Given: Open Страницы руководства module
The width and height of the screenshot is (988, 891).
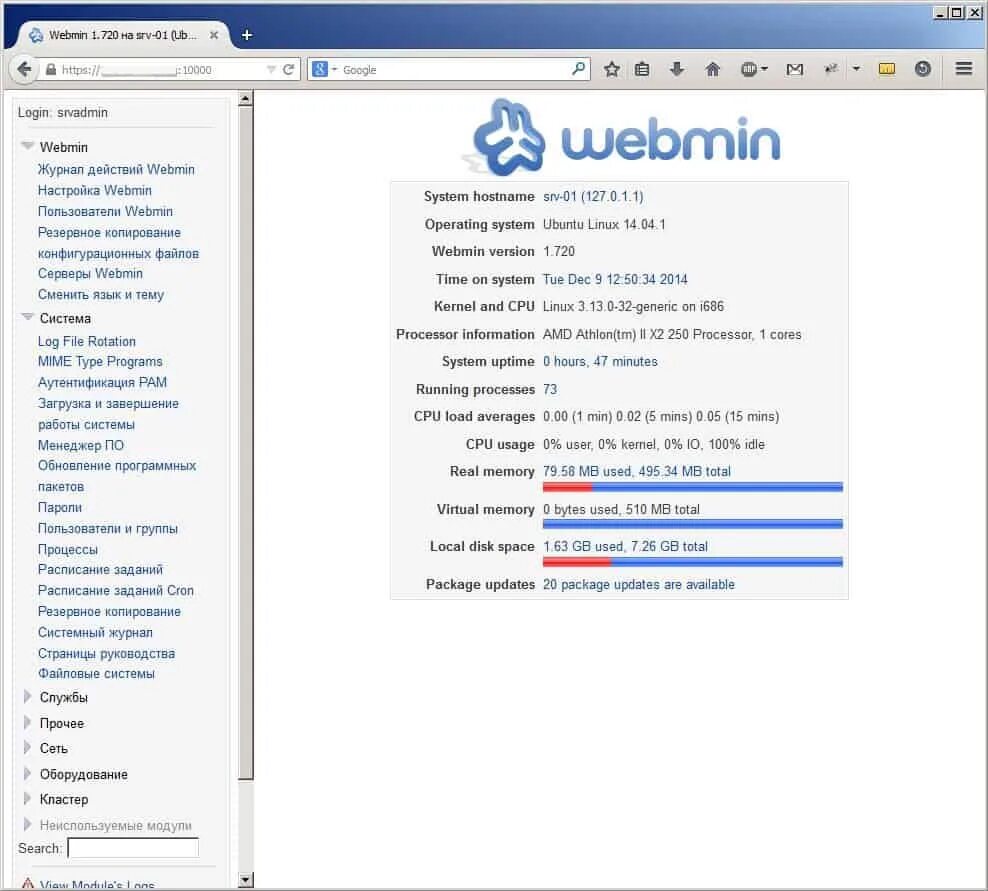Looking at the screenshot, I should (x=106, y=653).
